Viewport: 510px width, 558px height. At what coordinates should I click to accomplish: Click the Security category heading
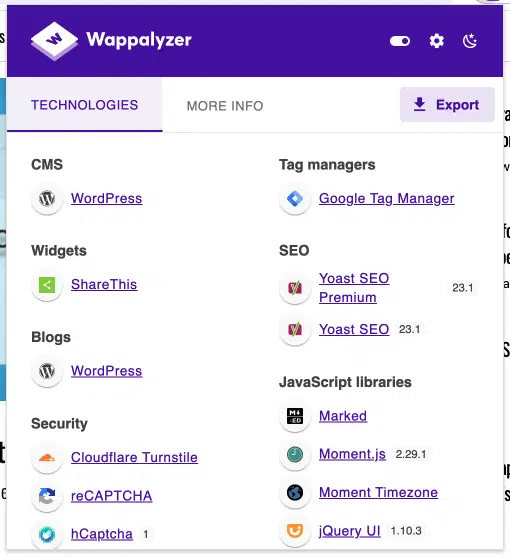pos(59,423)
